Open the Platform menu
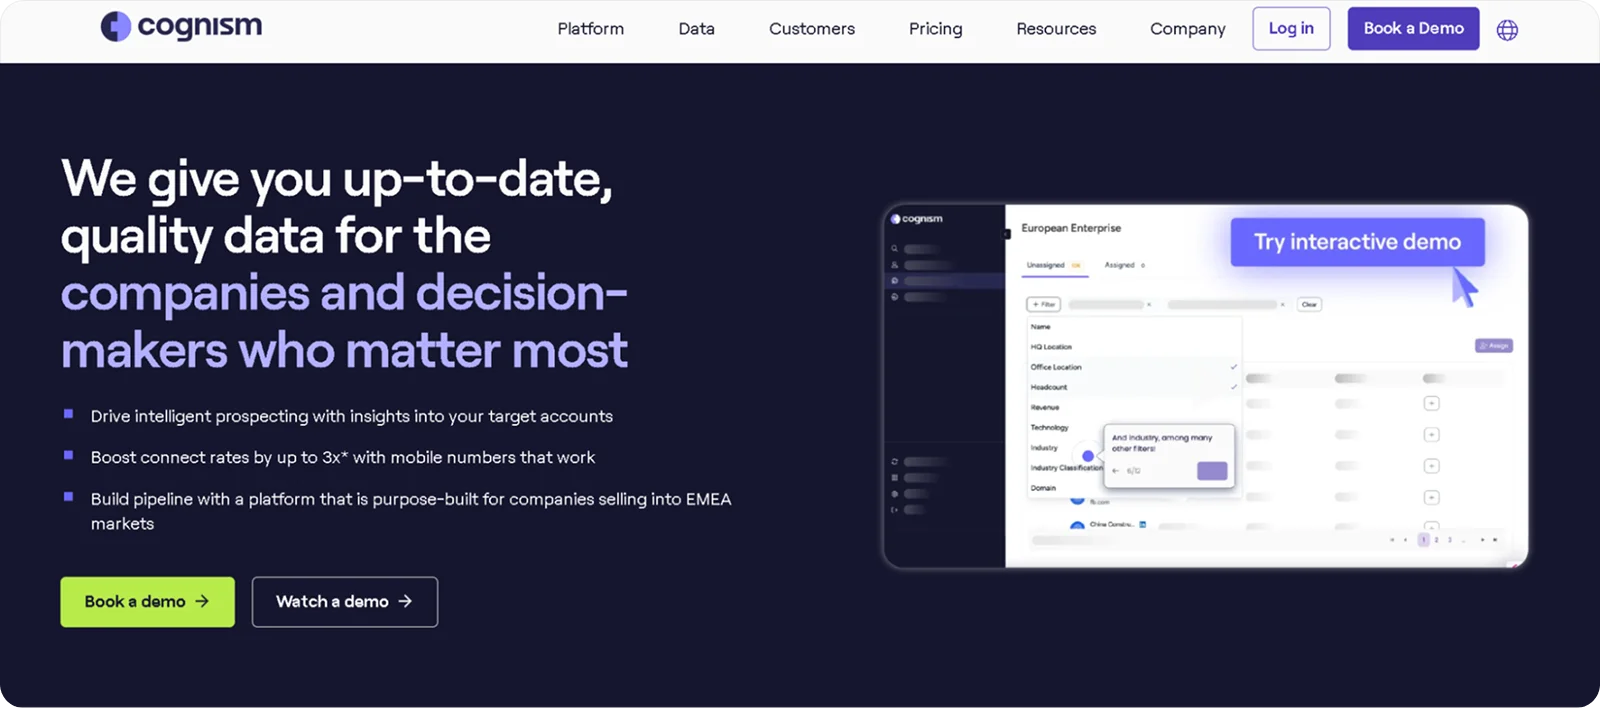Image resolution: width=1600 pixels, height=708 pixels. click(590, 29)
